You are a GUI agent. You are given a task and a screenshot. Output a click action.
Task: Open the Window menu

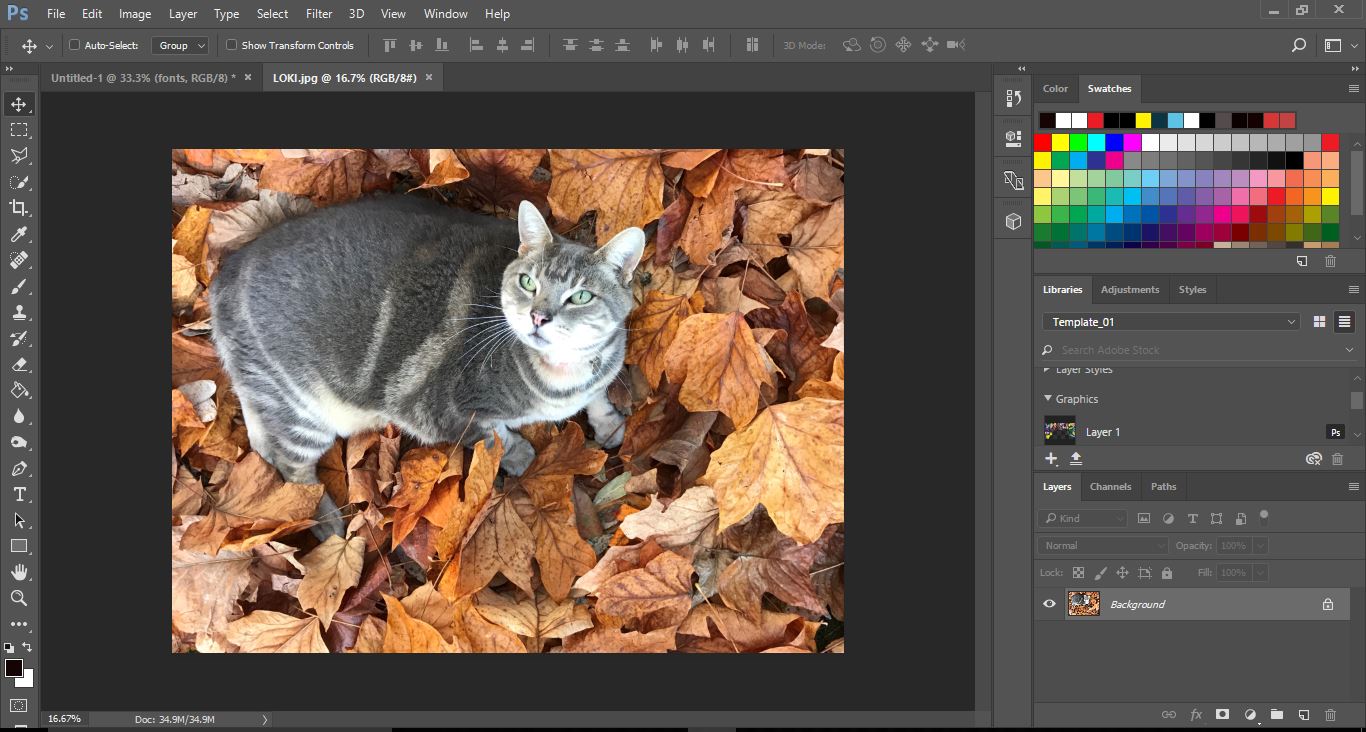click(x=446, y=14)
